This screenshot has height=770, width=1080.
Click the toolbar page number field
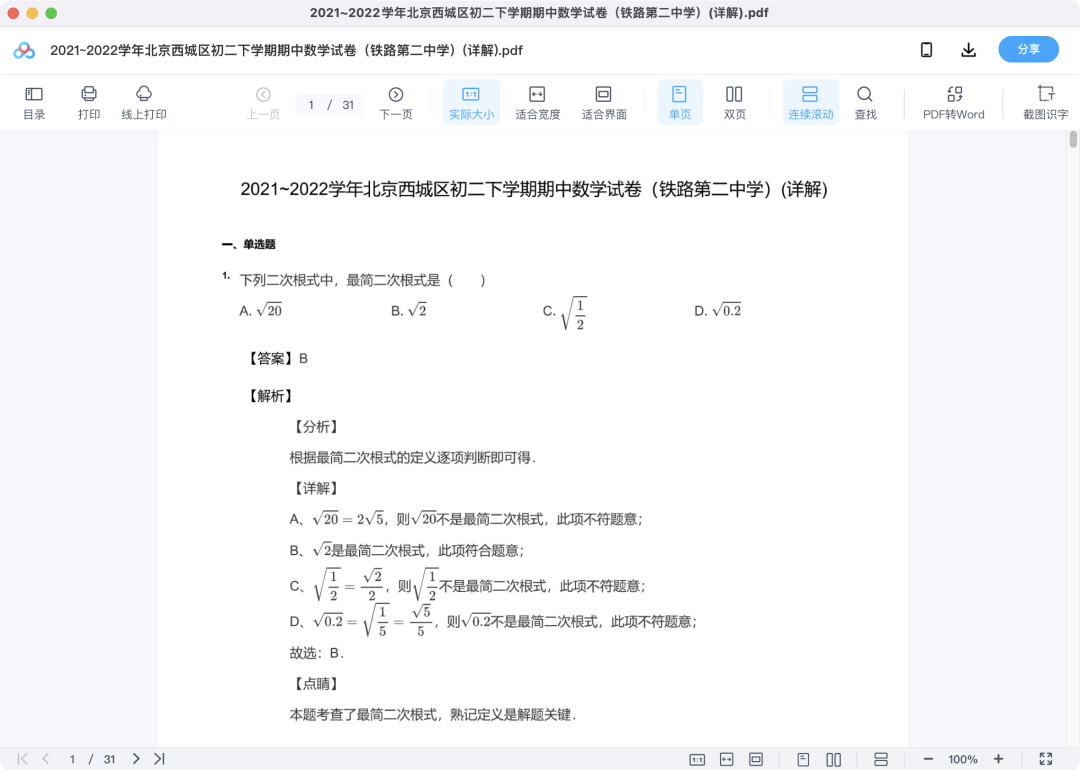coord(311,105)
